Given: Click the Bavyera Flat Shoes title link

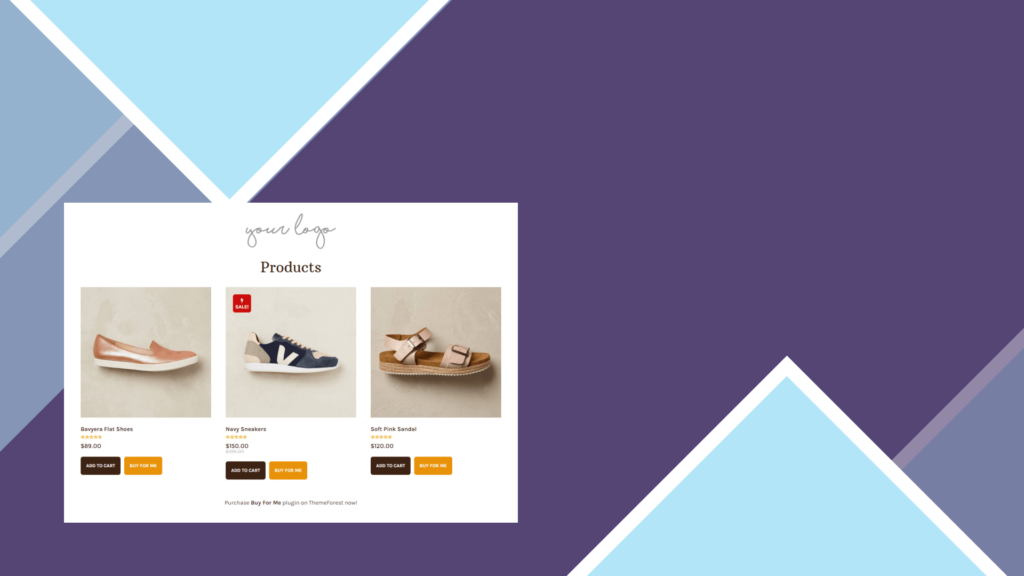Looking at the screenshot, I should tap(106, 429).
